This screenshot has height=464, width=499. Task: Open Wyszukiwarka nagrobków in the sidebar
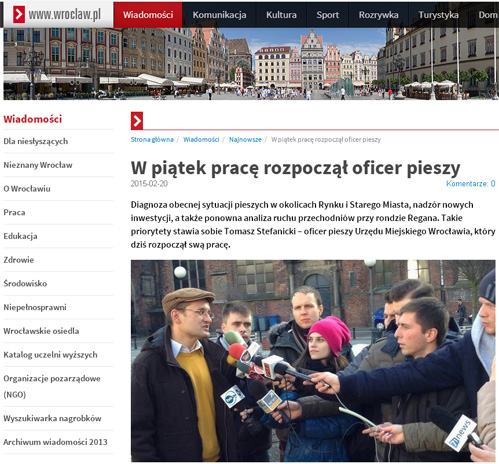pyautogui.click(x=52, y=418)
